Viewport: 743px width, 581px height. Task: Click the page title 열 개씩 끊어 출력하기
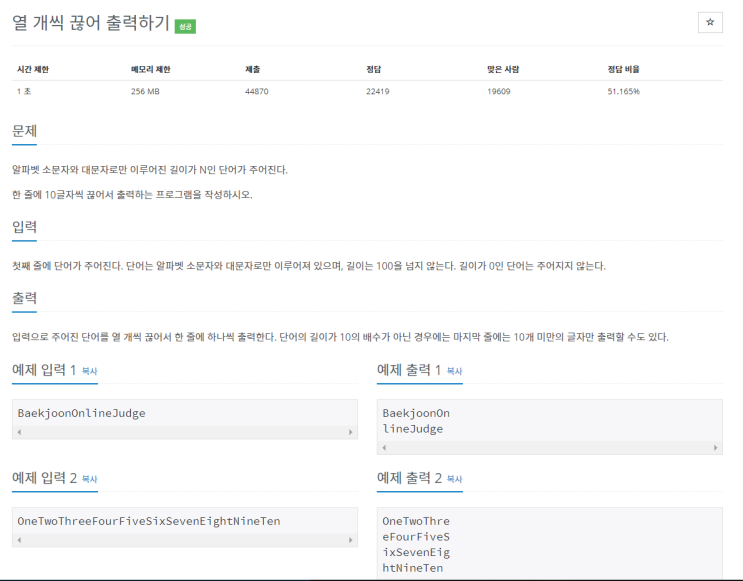coord(91,23)
